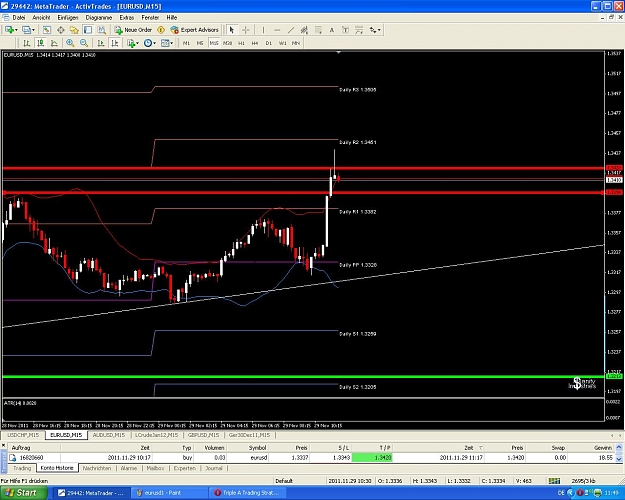
Task: Switch chart to line chart icon
Action: click(54, 43)
